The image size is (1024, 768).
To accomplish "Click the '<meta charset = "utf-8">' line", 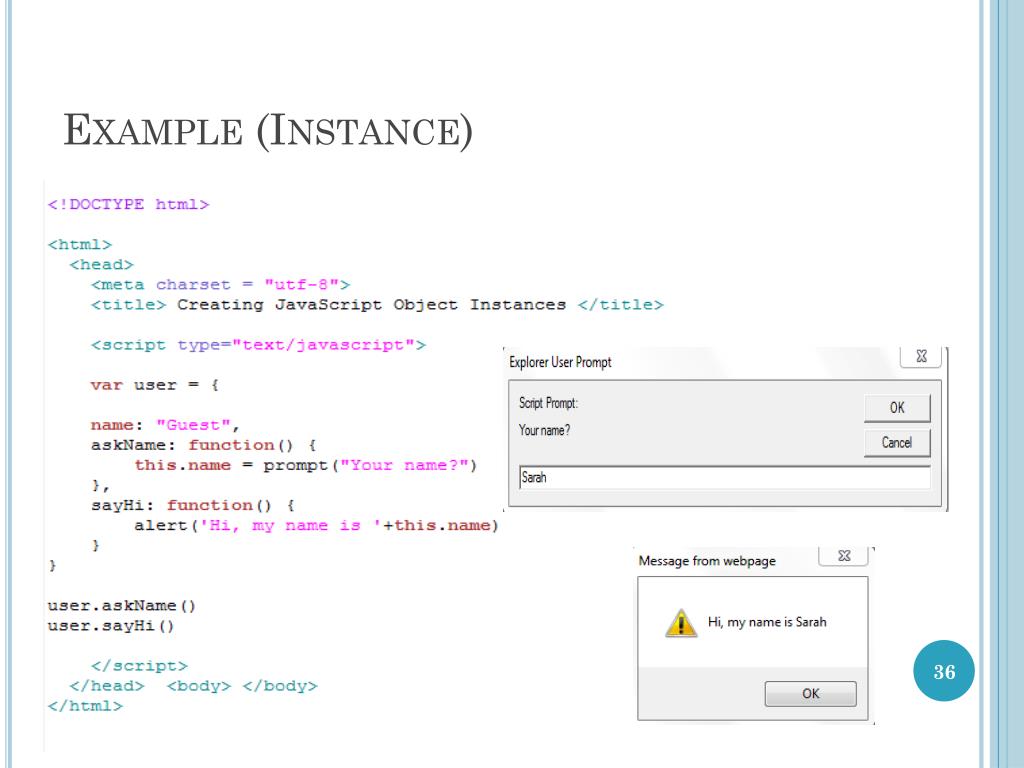I will tap(220, 285).
